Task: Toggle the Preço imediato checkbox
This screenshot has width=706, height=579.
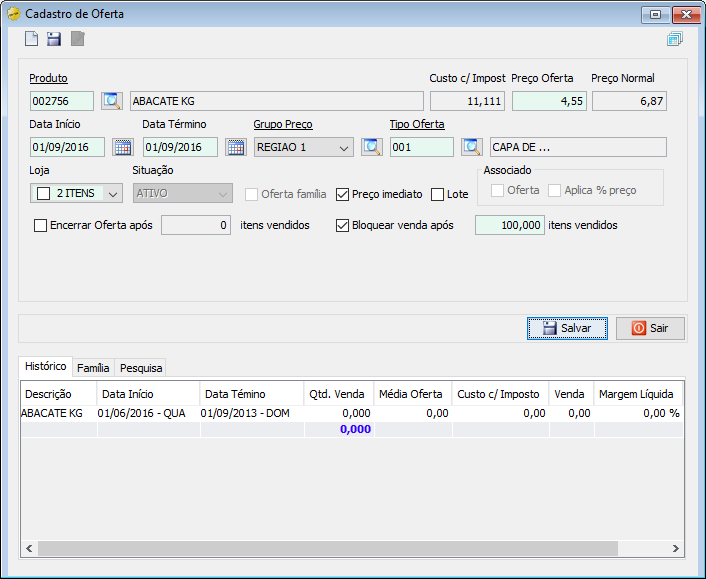Action: [342, 194]
